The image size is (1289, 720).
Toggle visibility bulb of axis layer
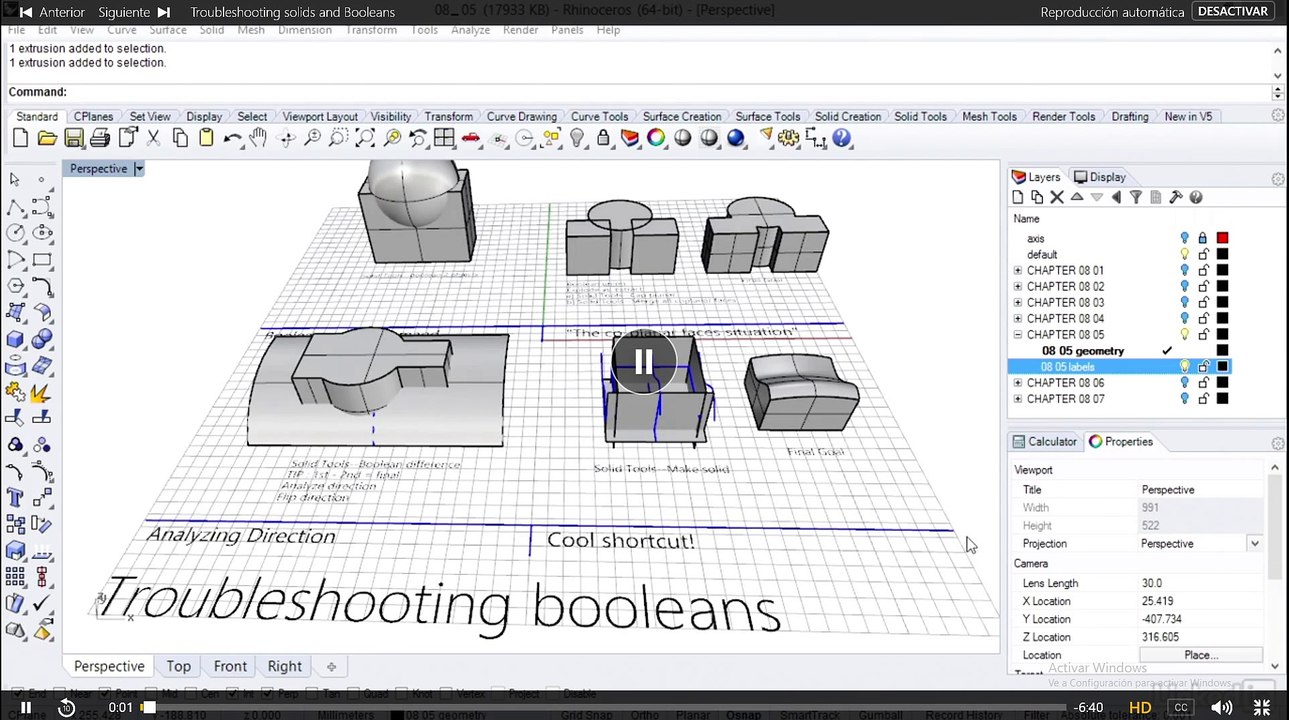[x=1185, y=239]
